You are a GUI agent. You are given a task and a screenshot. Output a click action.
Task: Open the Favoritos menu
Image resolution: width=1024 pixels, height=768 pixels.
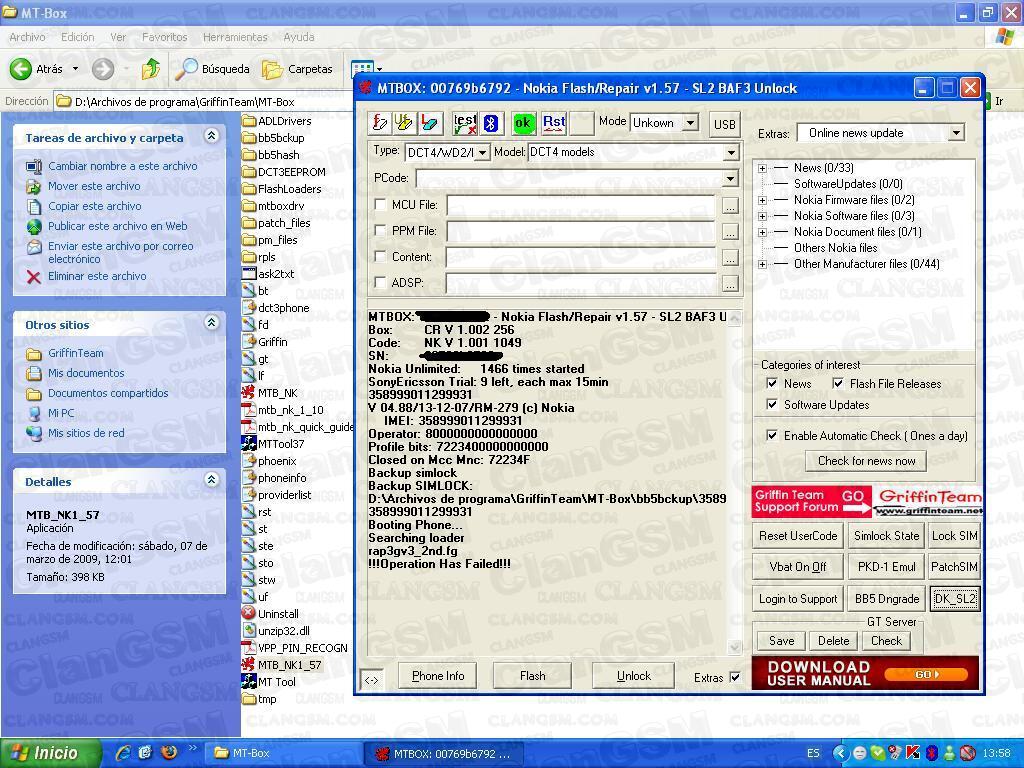[165, 37]
